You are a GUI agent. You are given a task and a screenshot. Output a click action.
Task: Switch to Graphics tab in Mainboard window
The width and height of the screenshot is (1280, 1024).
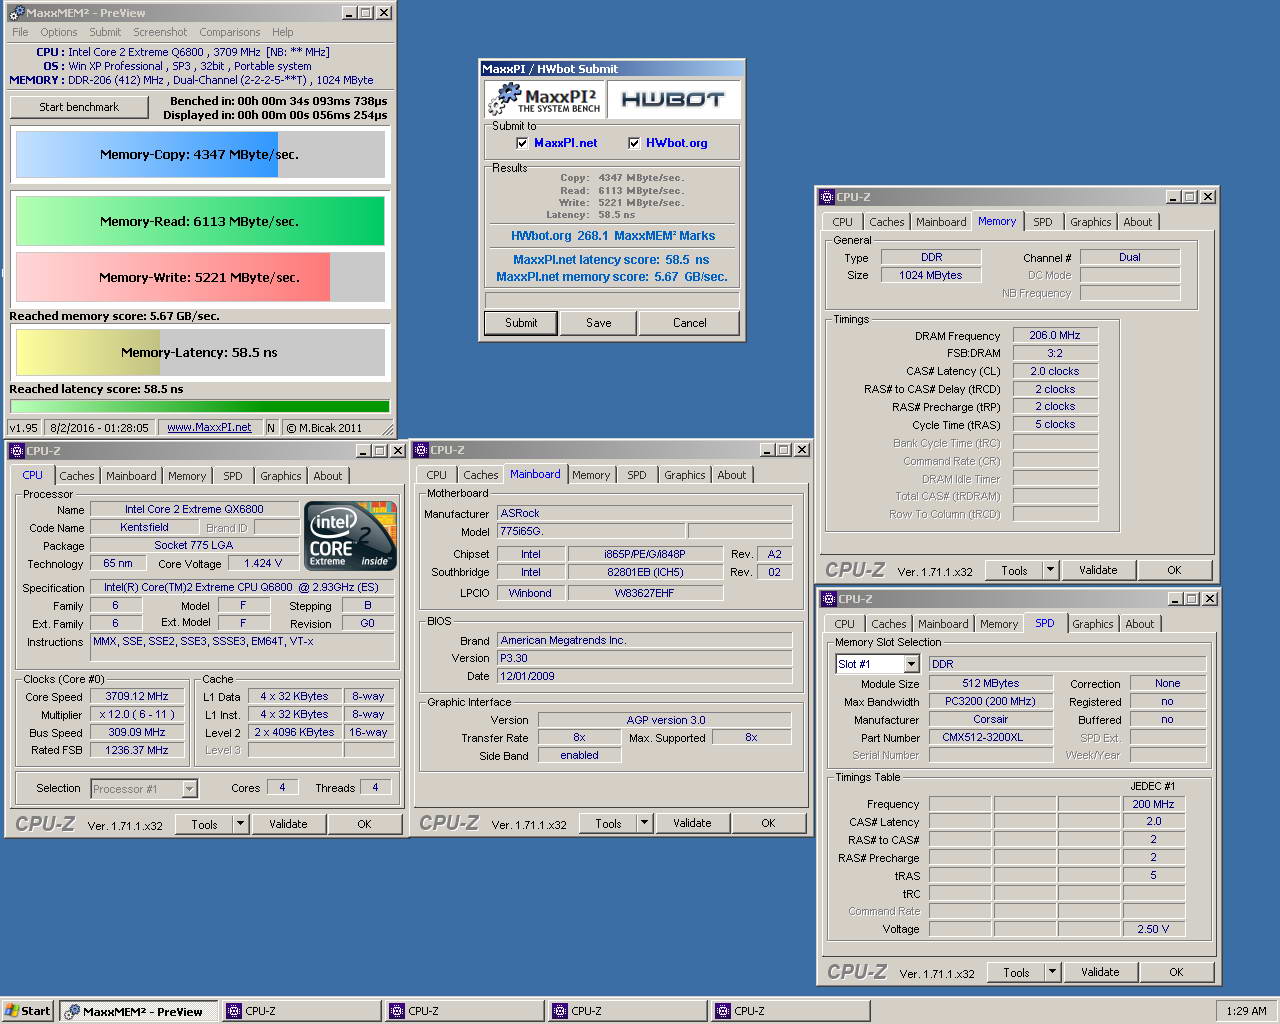pyautogui.click(x=685, y=475)
